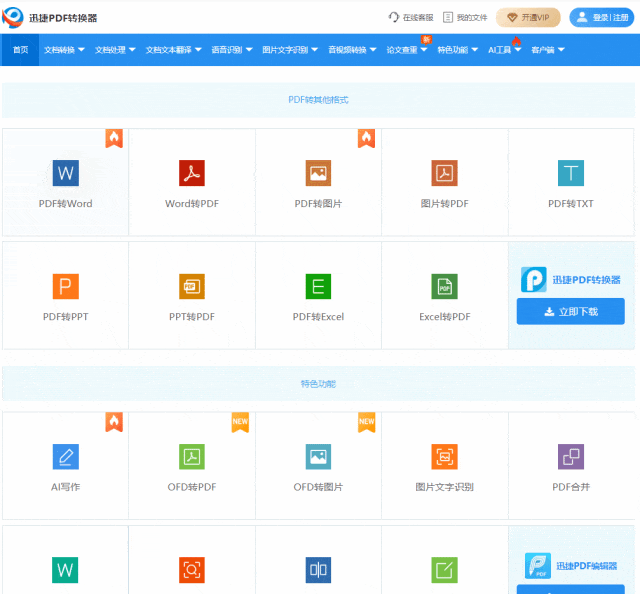Open the PDF转TXT teal T icon
640x594 pixels.
coord(571,173)
